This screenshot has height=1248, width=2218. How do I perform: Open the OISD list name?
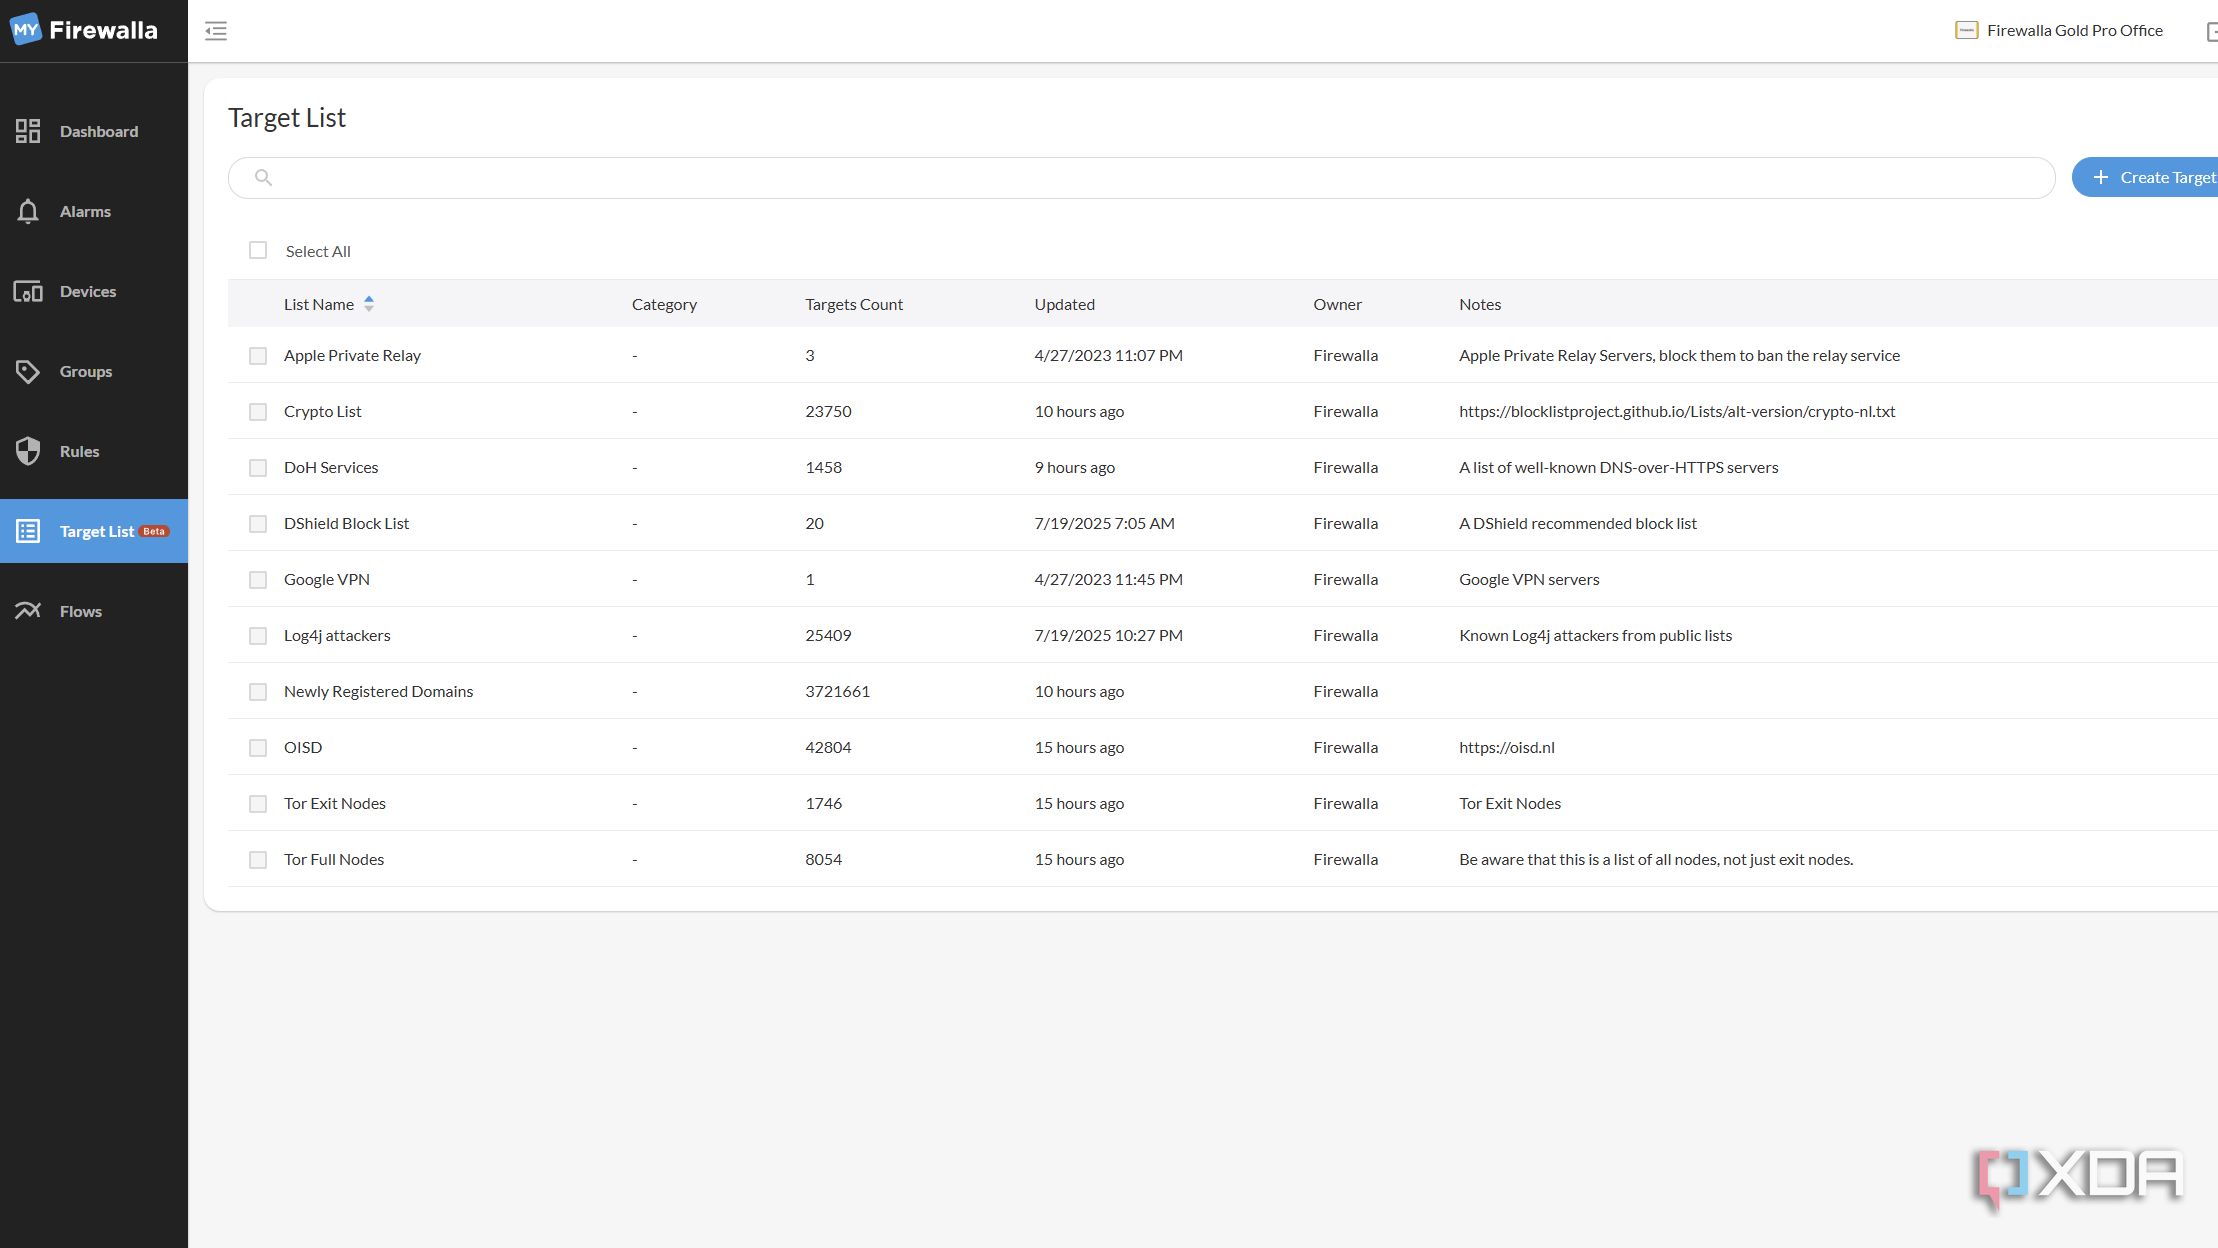click(303, 747)
